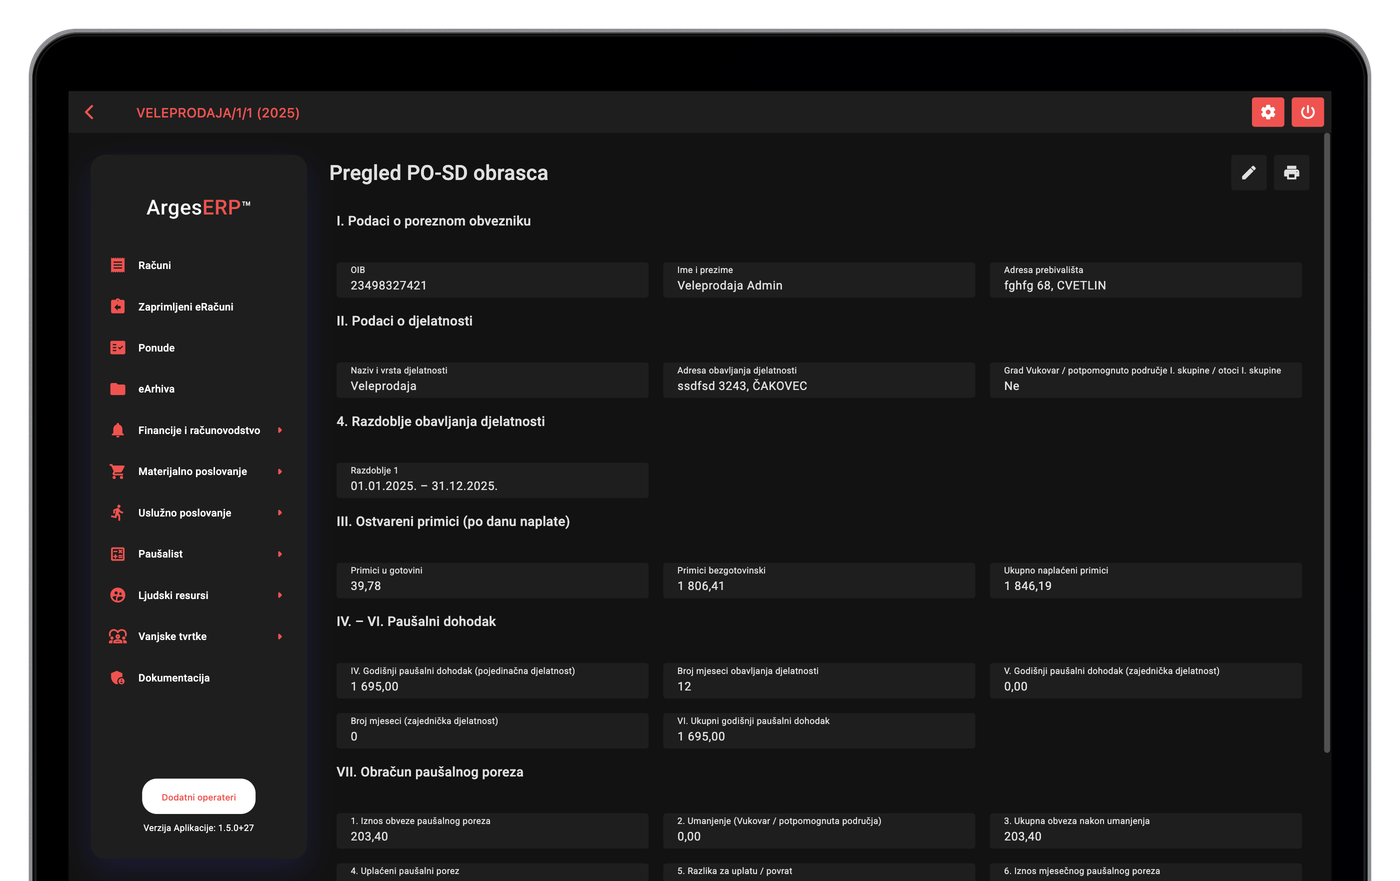Expand Uslužno poslovanje submenu arrow
The width and height of the screenshot is (1400, 881).
[x=280, y=513]
